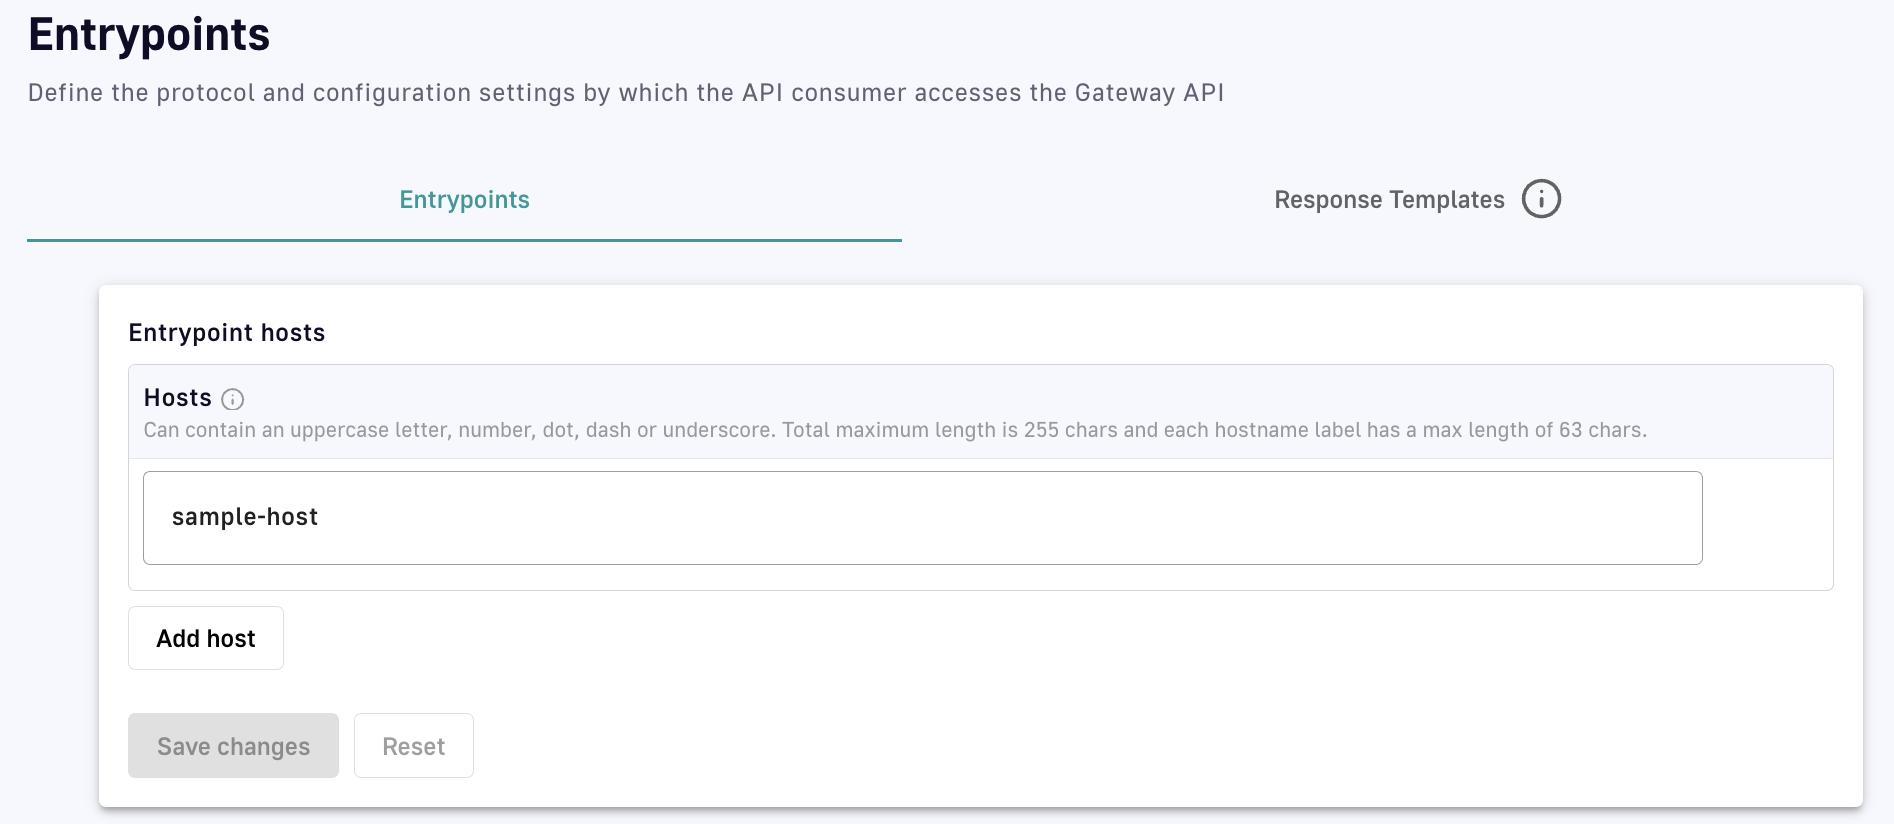The height and width of the screenshot is (824, 1894).
Task: Click the green underline below Entrypoints tab
Action: click(x=464, y=240)
